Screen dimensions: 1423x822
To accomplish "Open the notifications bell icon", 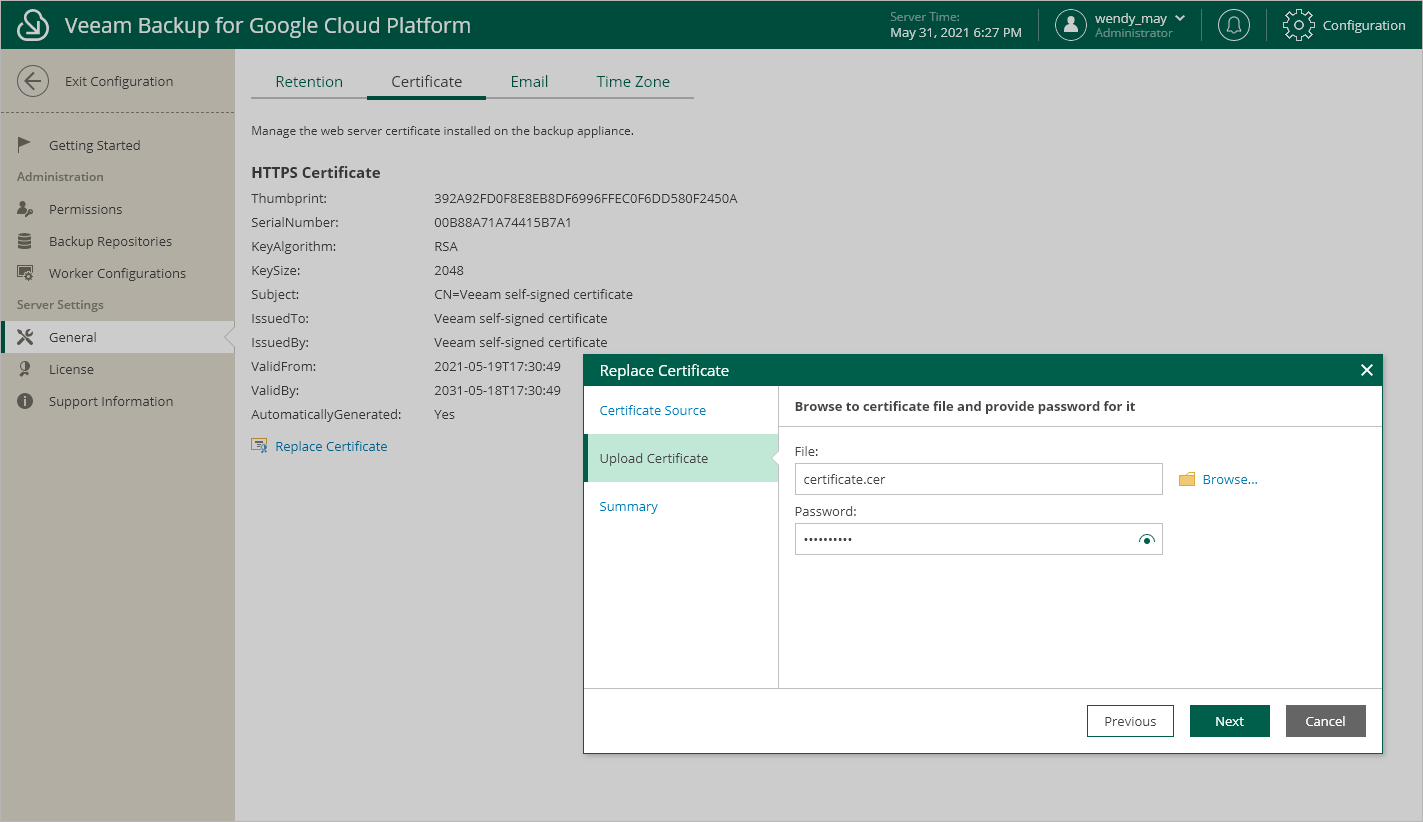I will (x=1234, y=25).
